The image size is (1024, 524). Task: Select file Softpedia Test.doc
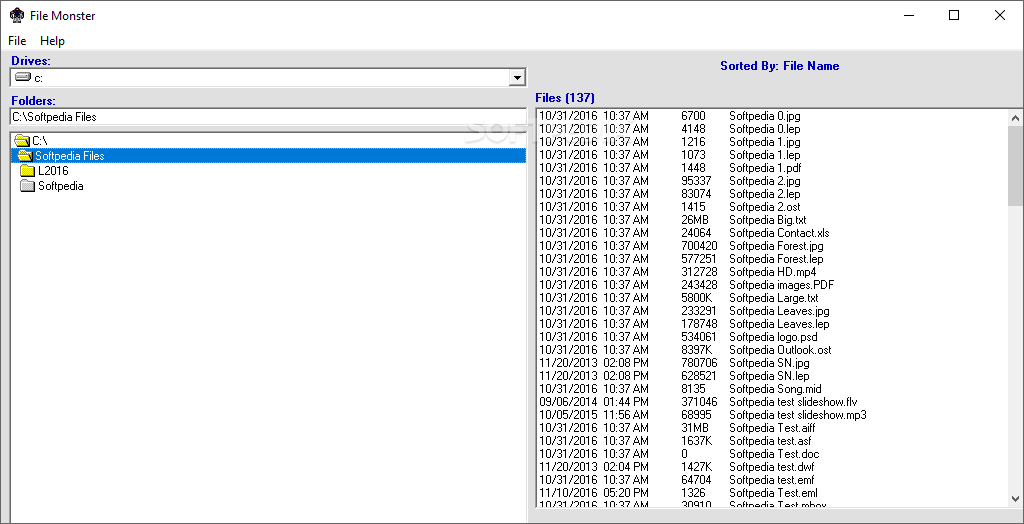point(775,454)
